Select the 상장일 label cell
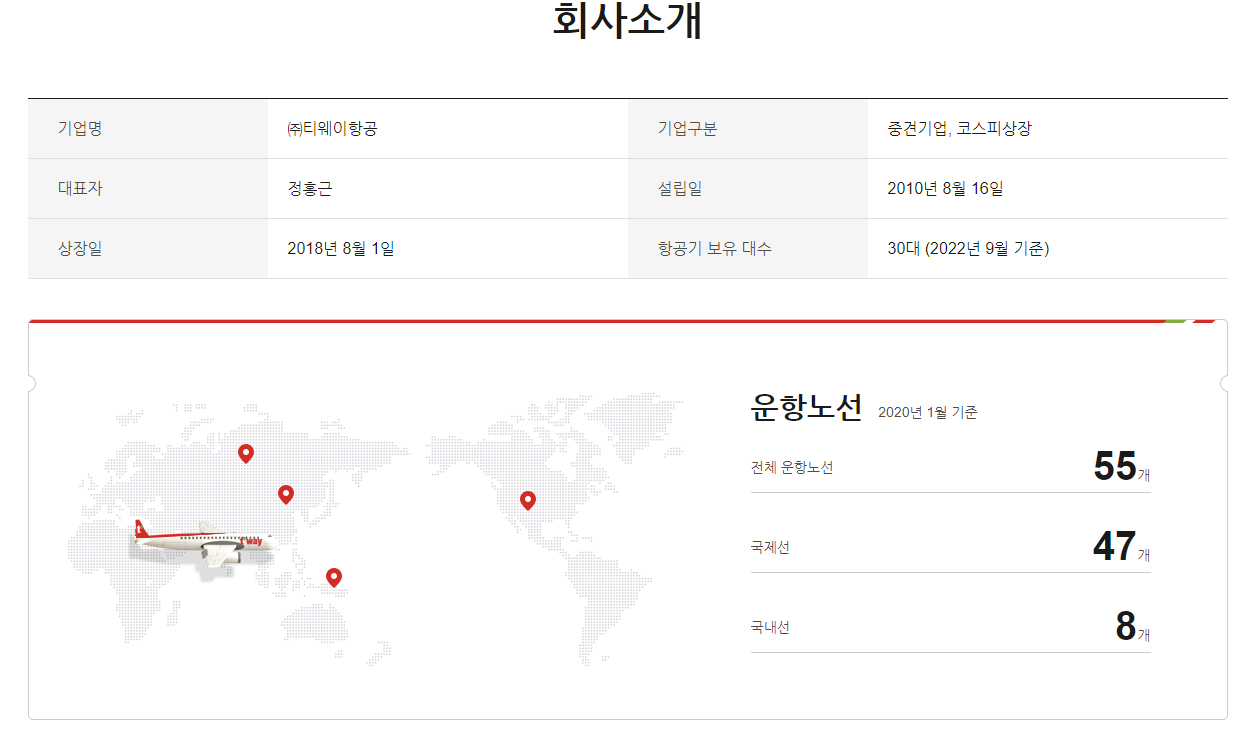Screen dimensions: 1254x733 148,249
